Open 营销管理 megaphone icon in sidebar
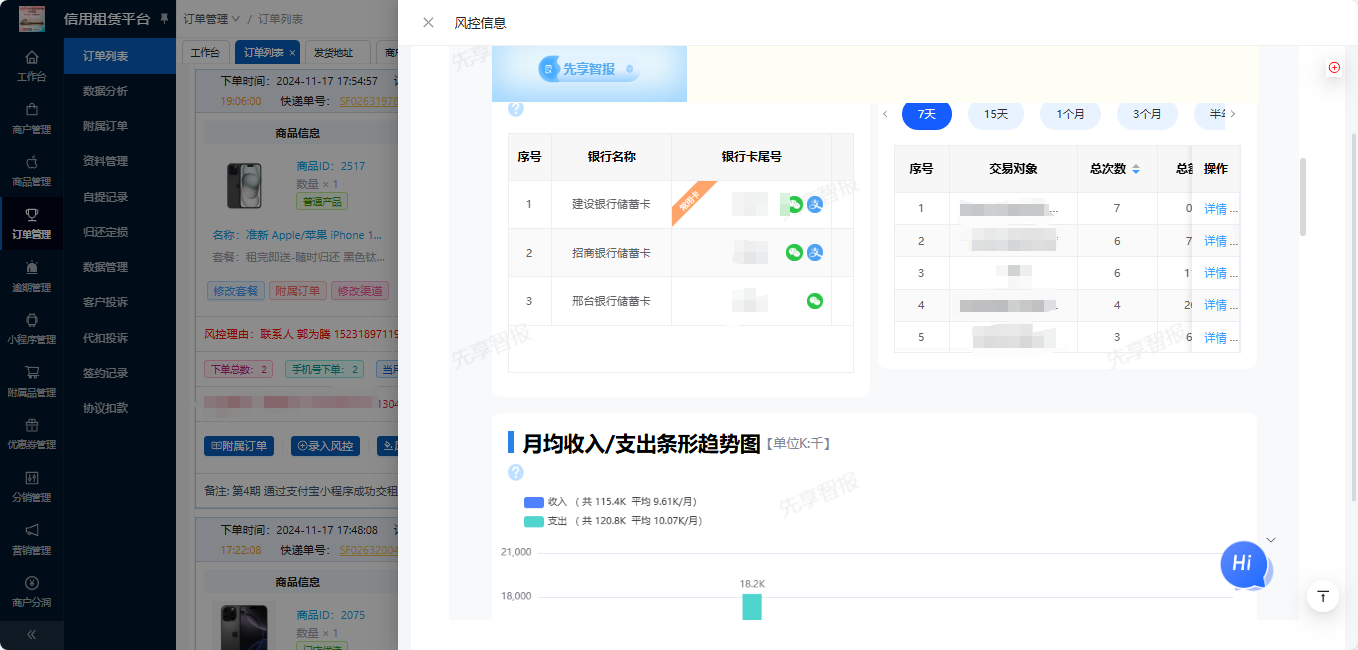Viewport: 1358px width, 650px height. click(x=31, y=530)
